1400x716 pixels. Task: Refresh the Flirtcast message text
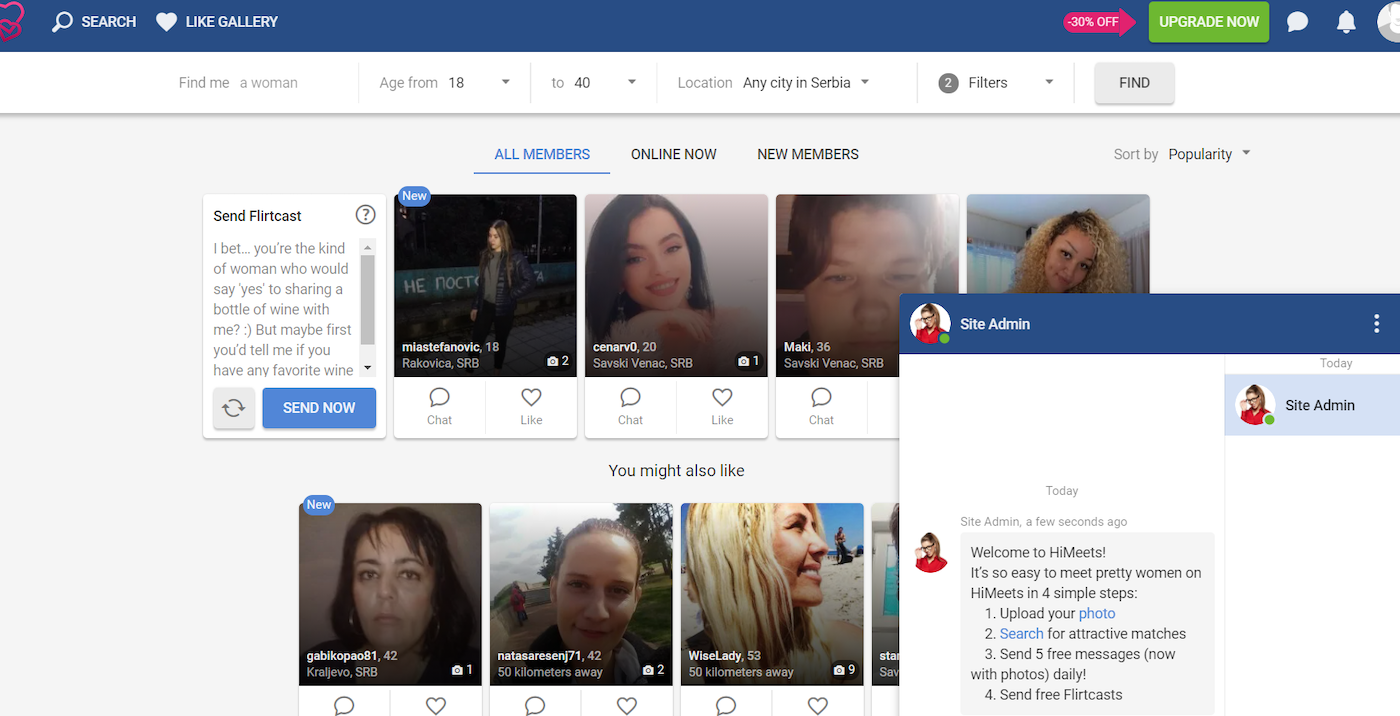[x=234, y=408]
